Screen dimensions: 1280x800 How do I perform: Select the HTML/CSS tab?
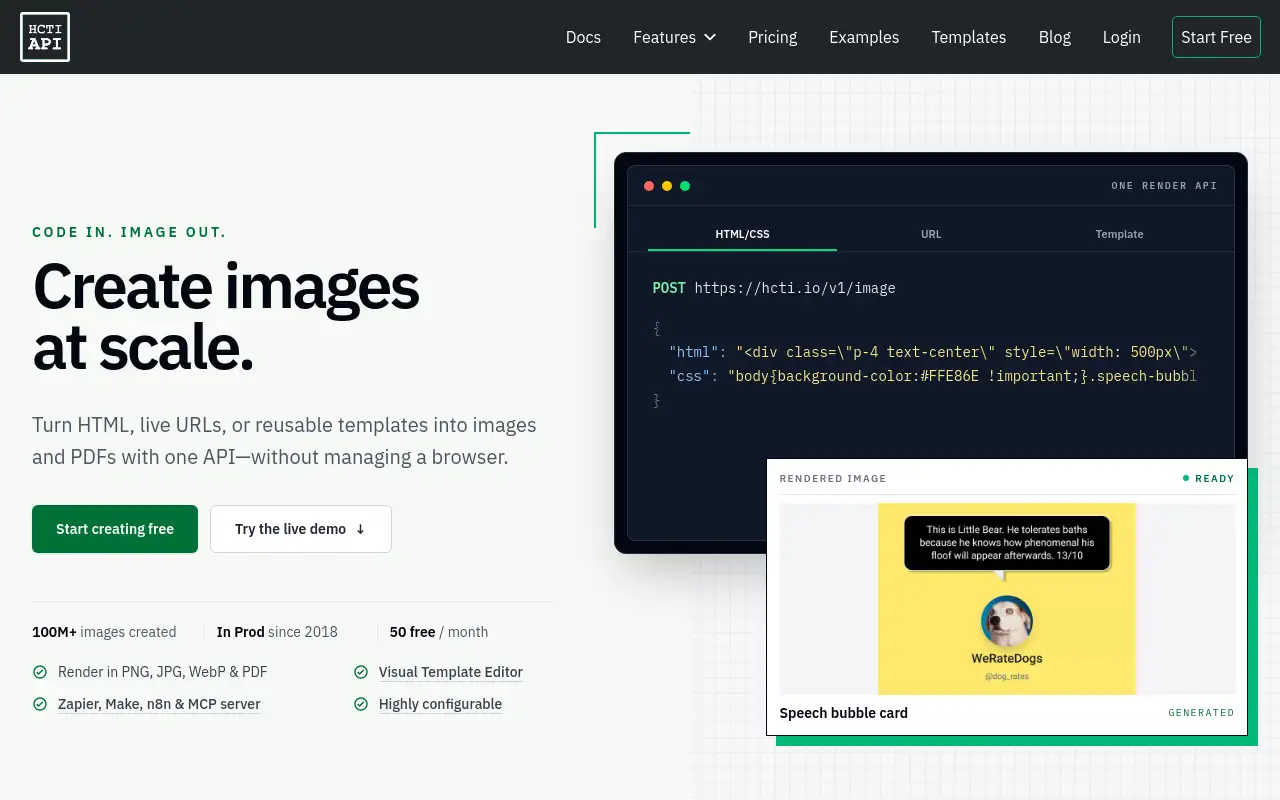742,234
